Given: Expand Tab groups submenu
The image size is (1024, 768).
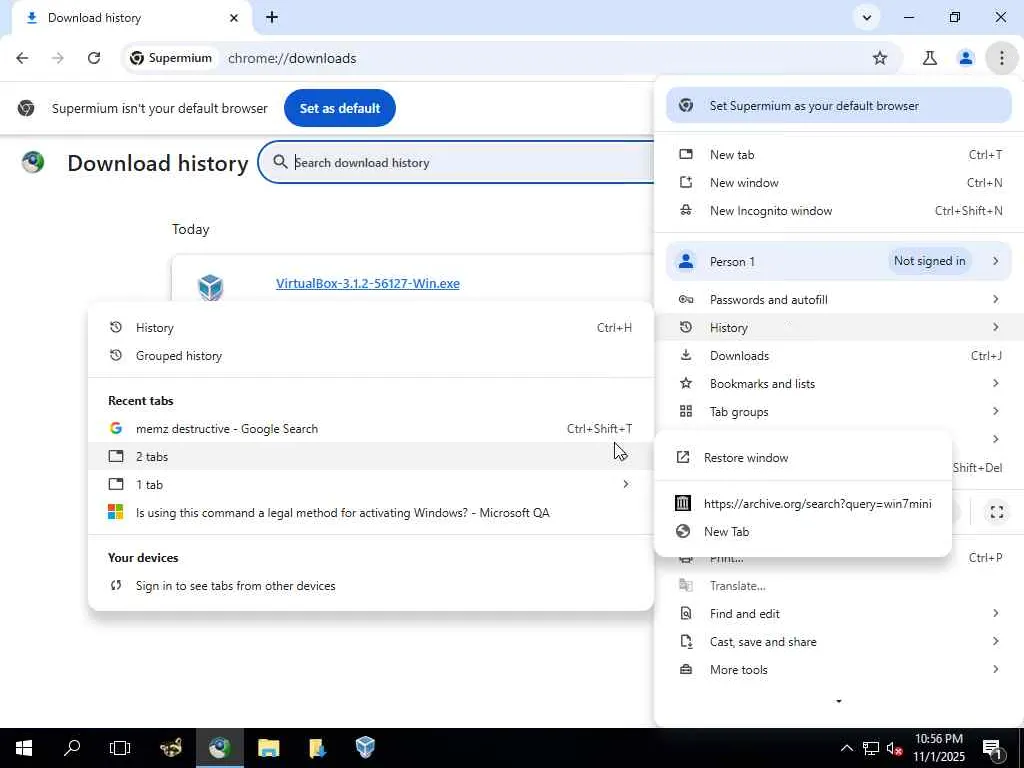Looking at the screenshot, I should point(839,412).
